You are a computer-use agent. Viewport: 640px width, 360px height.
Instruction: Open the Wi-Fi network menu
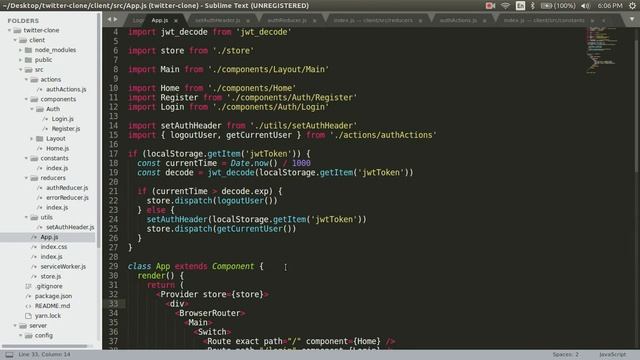505,6
